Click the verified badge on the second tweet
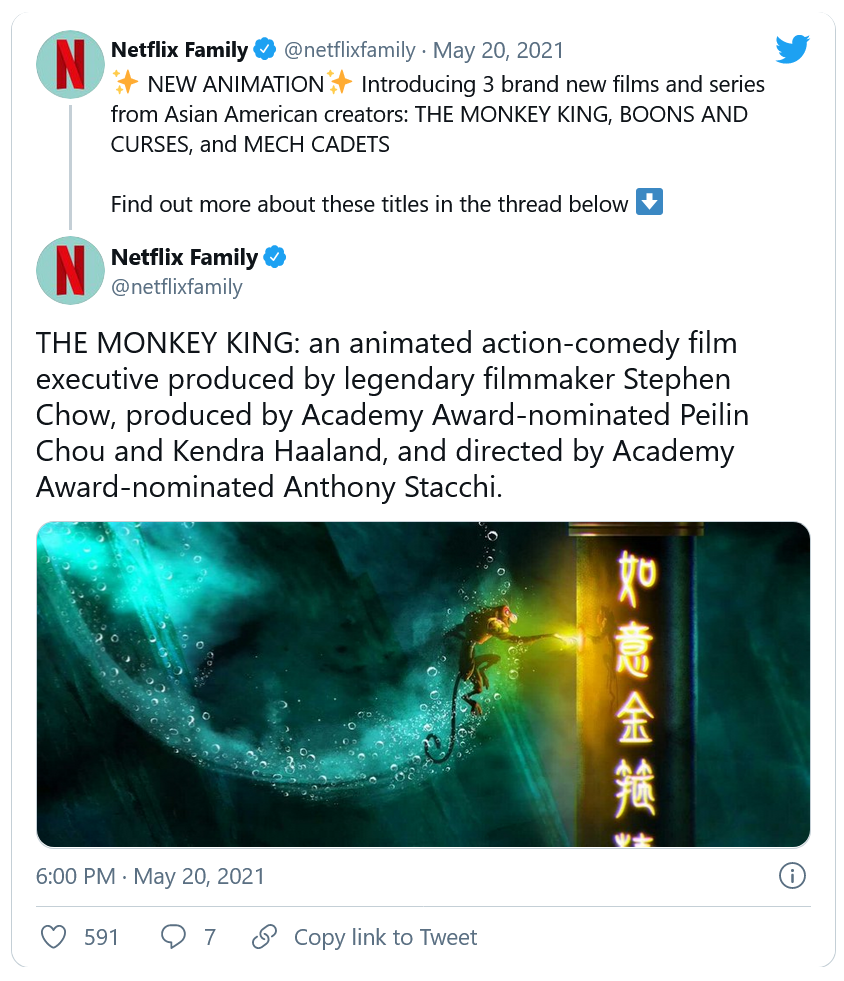 [x=275, y=257]
